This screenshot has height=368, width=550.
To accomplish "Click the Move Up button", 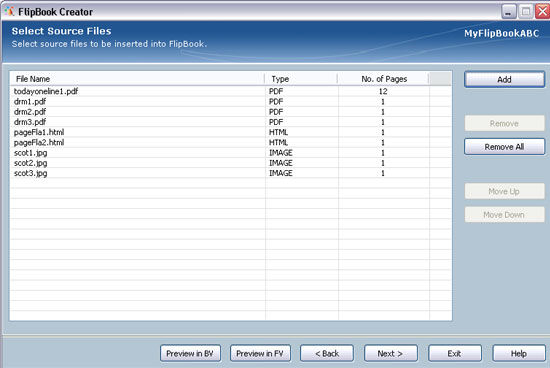I will point(504,191).
